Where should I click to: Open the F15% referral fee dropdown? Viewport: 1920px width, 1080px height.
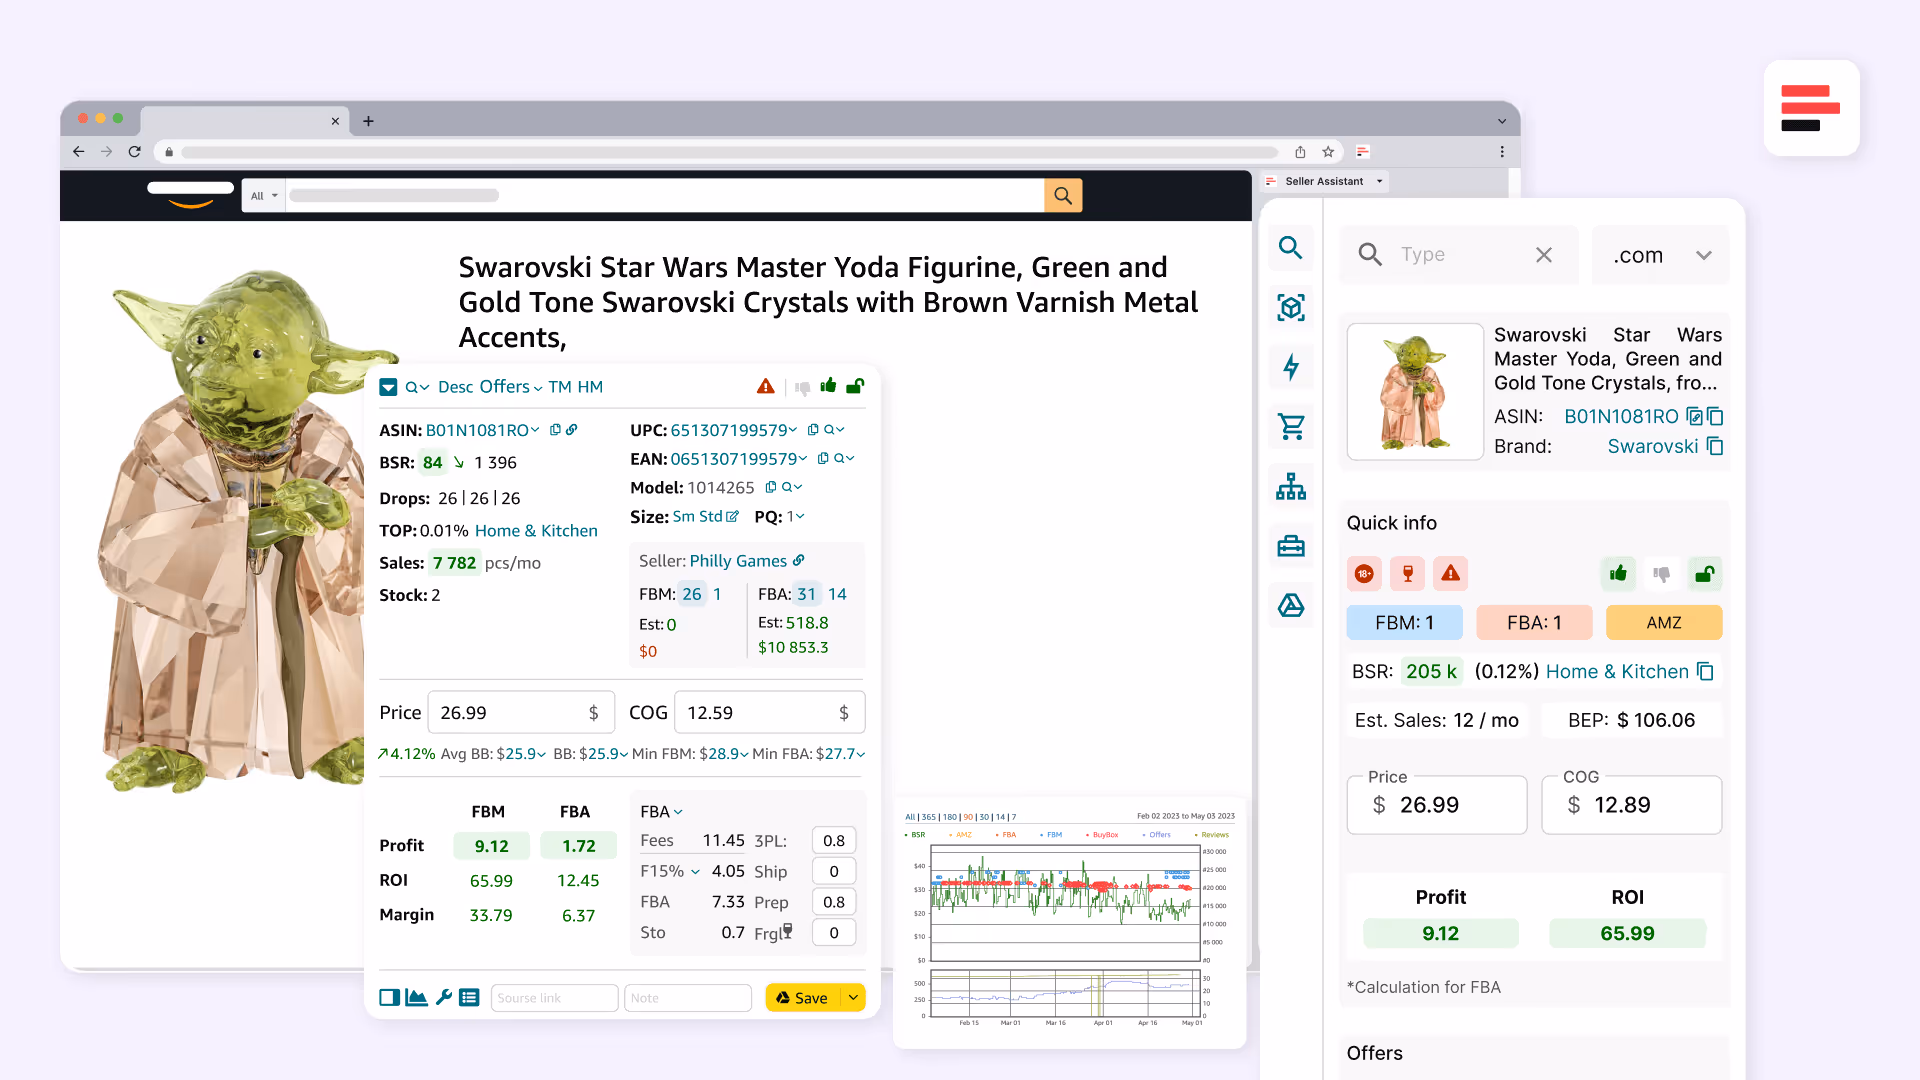[670, 872]
